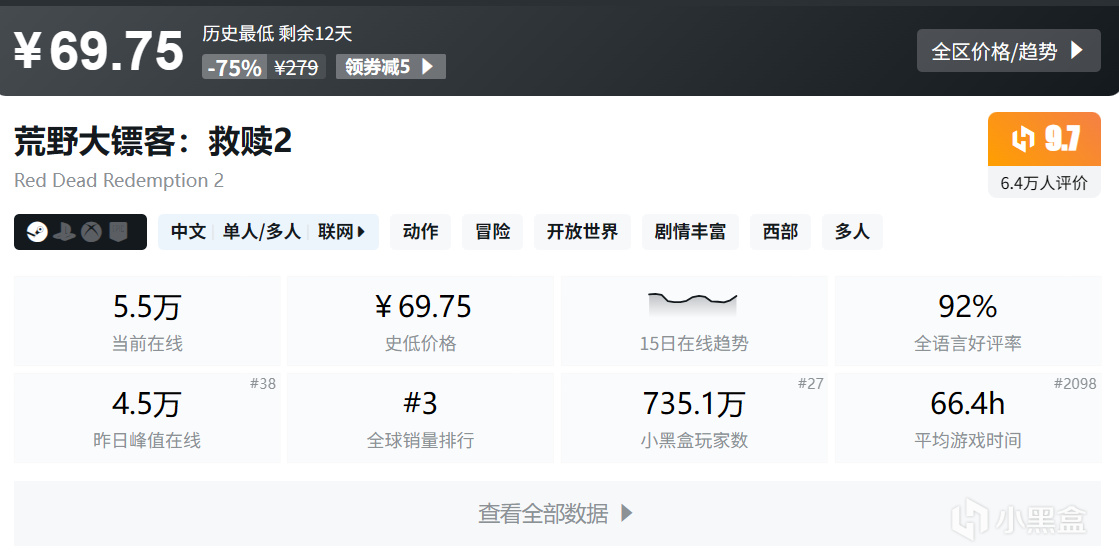Open the 15日在线趋势 chart

[x=694, y=321]
